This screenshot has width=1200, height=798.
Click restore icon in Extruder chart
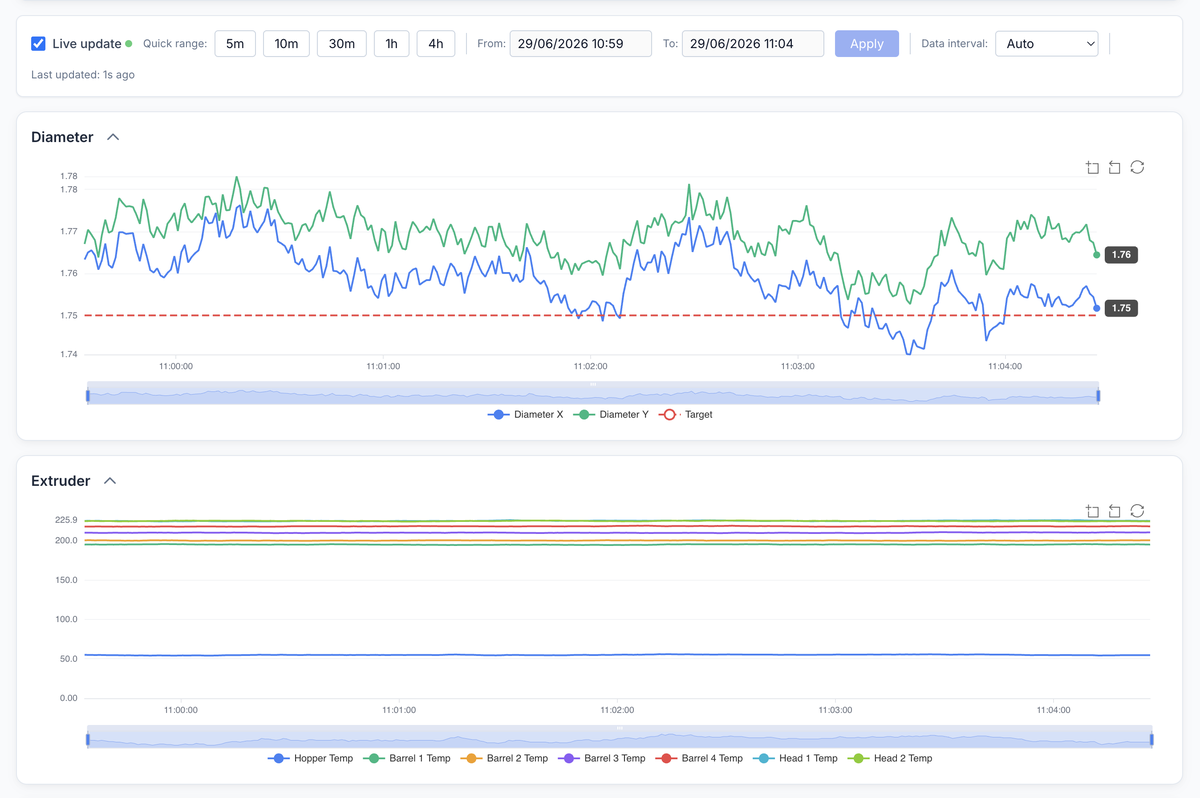(x=1137, y=511)
